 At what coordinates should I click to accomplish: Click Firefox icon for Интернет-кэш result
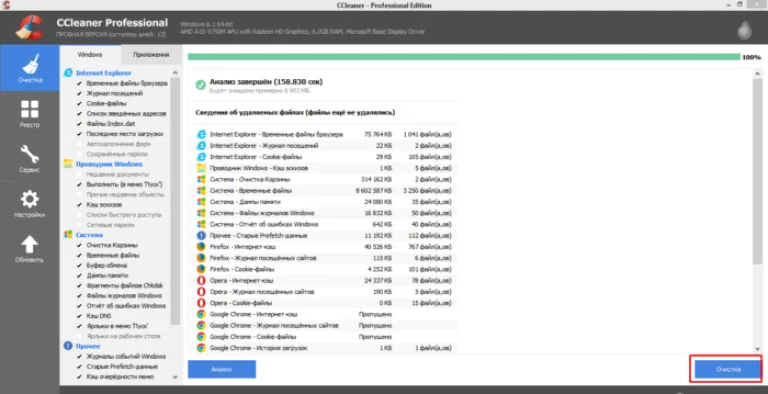tap(201, 247)
